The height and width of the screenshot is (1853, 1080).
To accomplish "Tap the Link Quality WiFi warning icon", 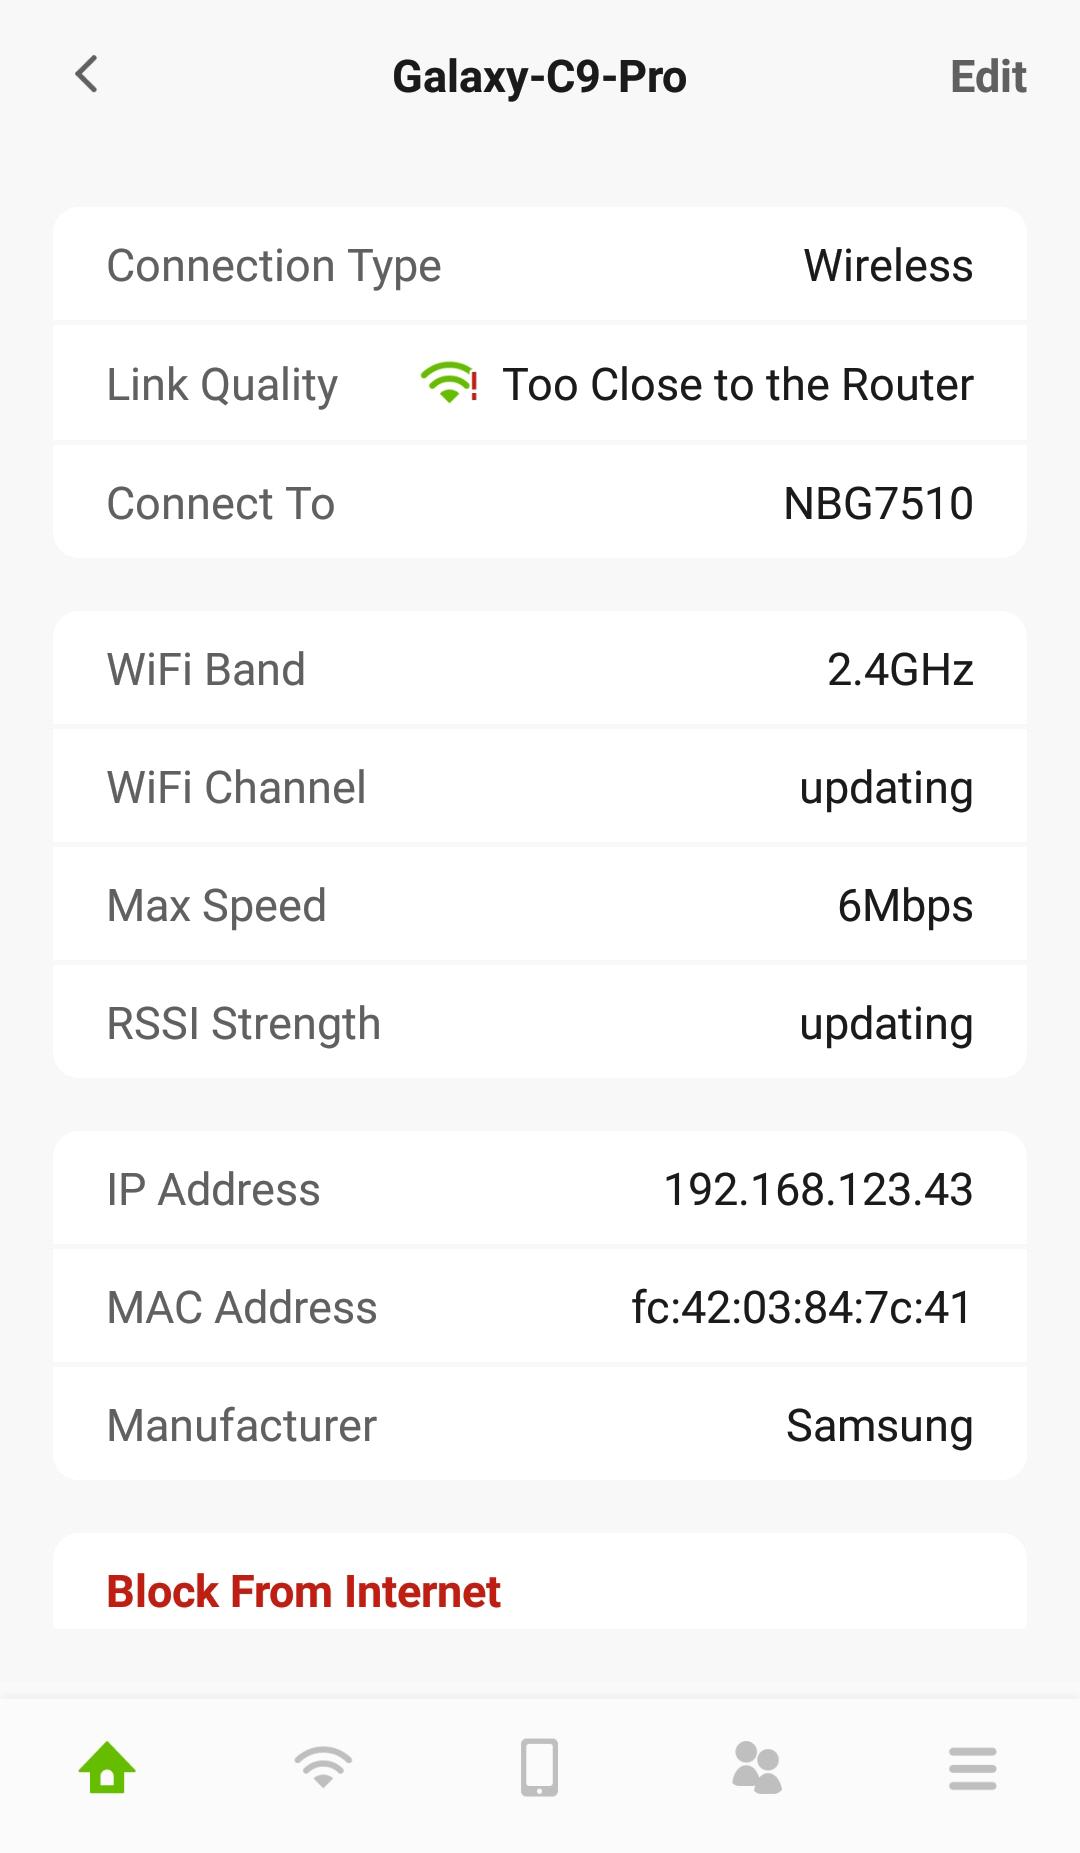I will tap(449, 383).
